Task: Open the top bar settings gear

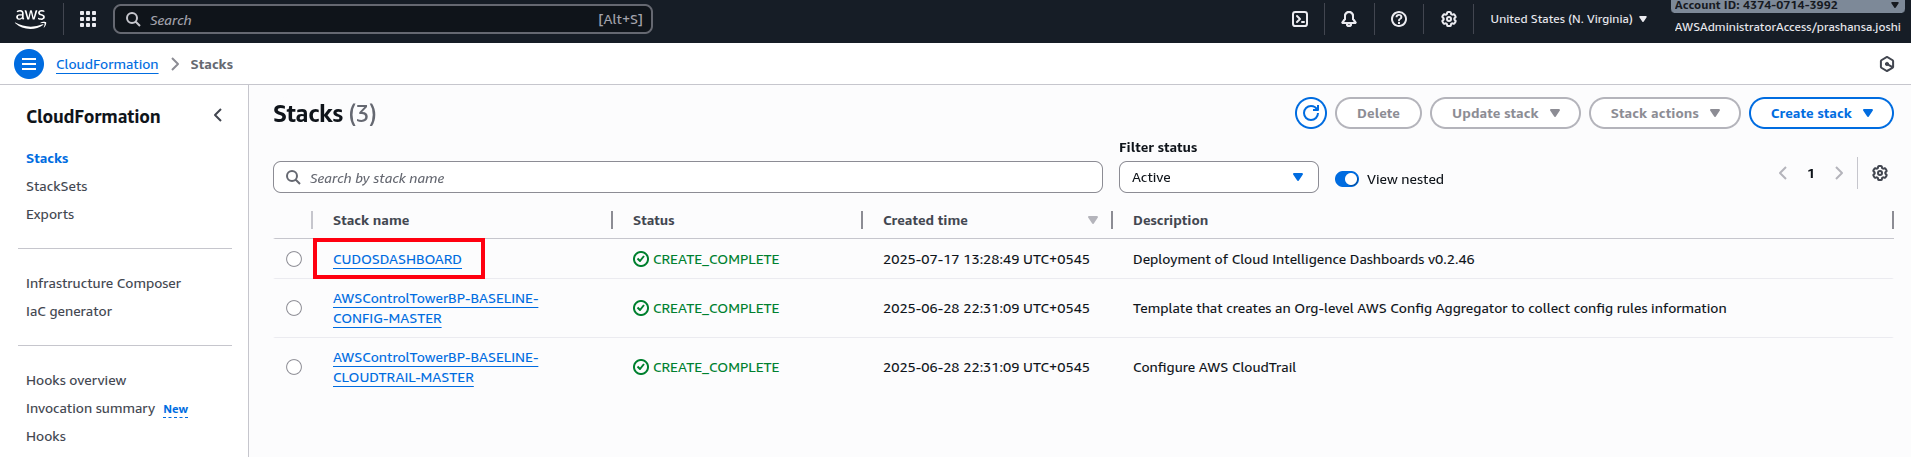Action: [1449, 19]
